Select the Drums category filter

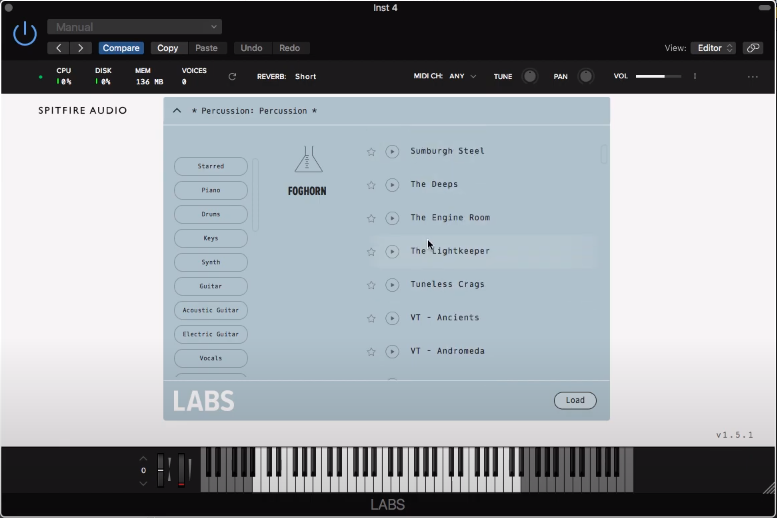point(211,214)
